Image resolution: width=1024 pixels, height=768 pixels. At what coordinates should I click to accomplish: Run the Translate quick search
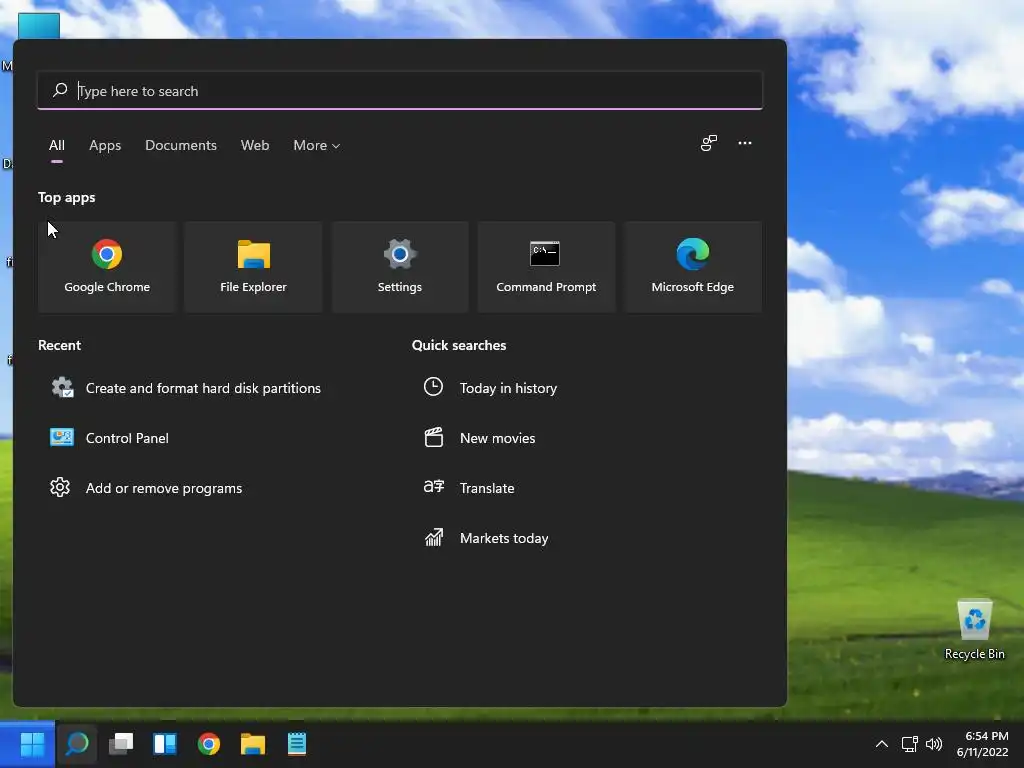(x=487, y=488)
